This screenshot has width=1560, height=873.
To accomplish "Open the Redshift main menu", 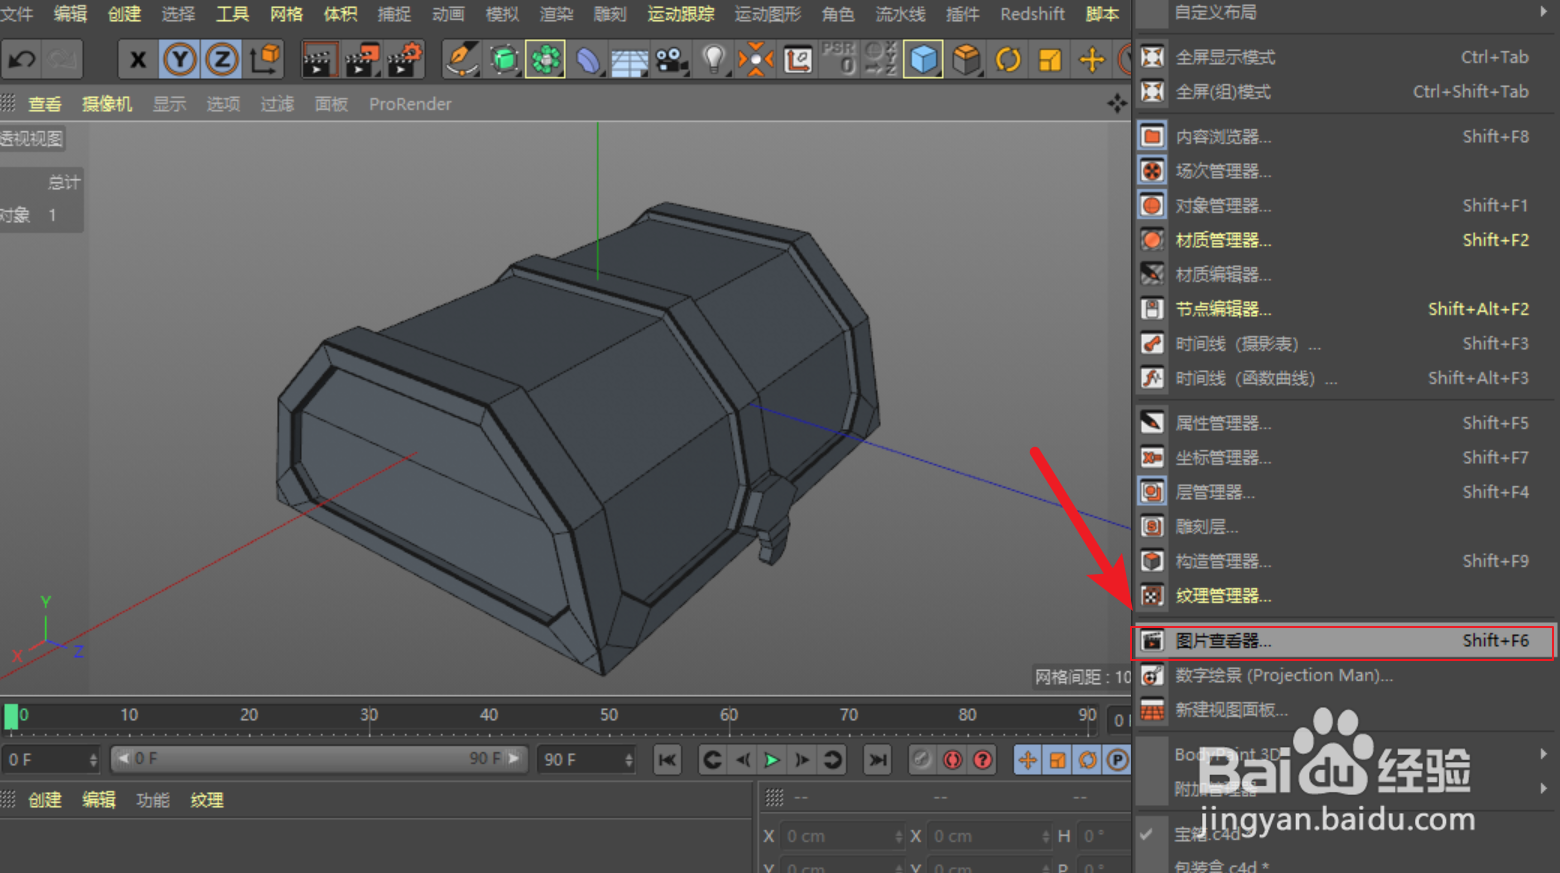I will pyautogui.click(x=1032, y=14).
